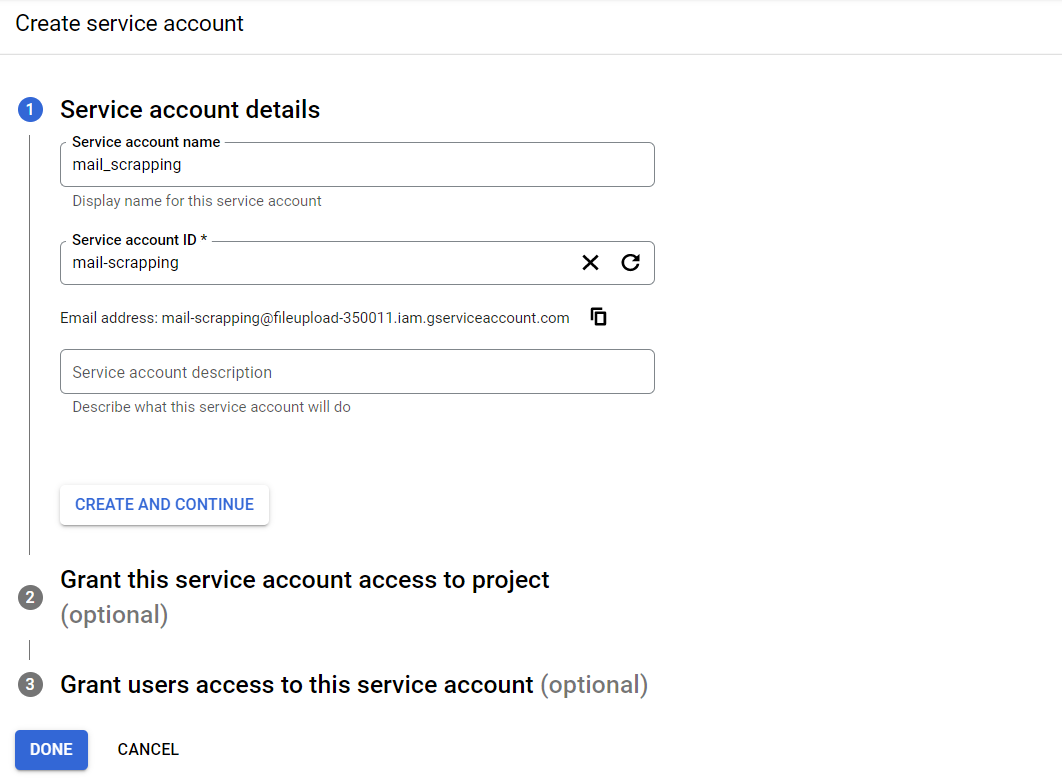The image size is (1062, 782).
Task: Expand Grant users access to this service account
Action: (297, 685)
